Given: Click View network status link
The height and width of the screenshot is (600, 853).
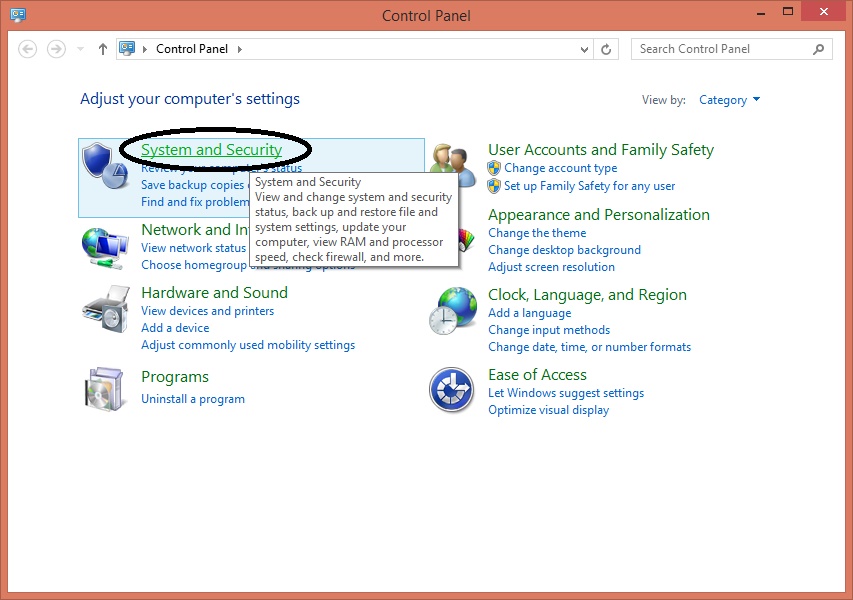Looking at the screenshot, I should [x=194, y=248].
